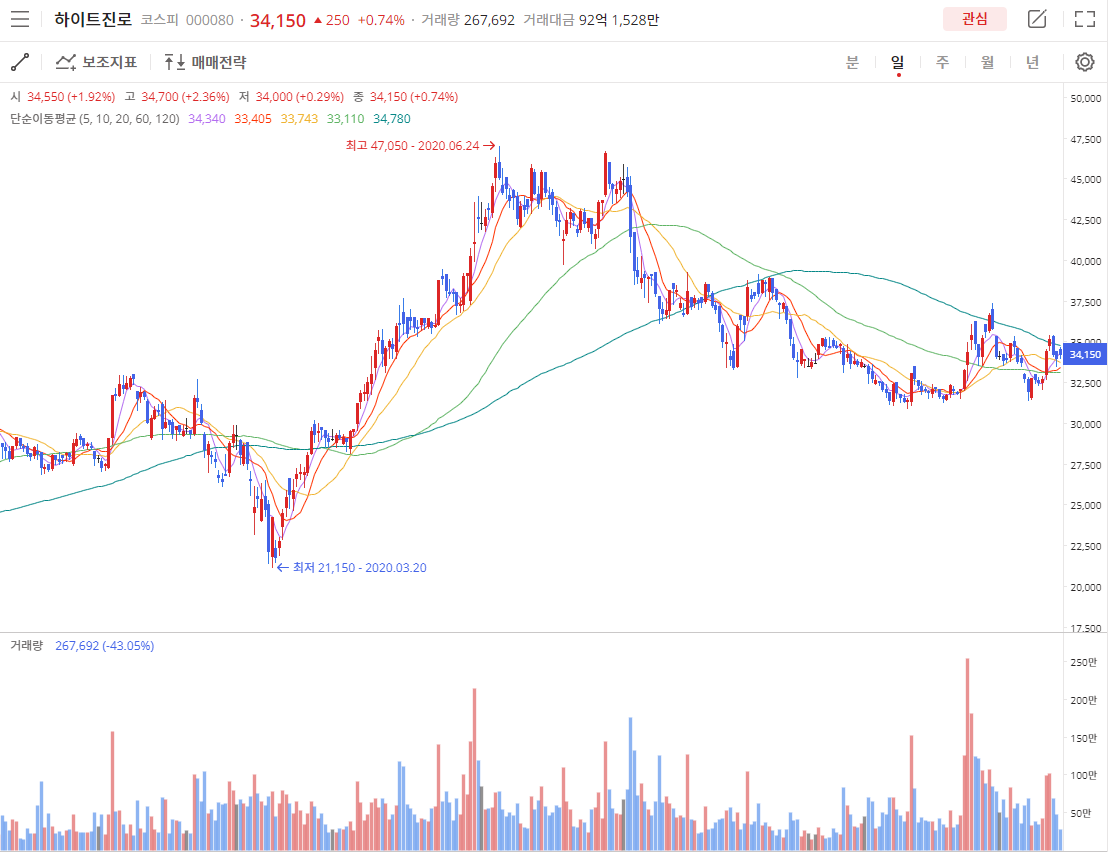The width and height of the screenshot is (1108, 852).
Task: Switch to 일 daily chart
Action: [x=897, y=62]
